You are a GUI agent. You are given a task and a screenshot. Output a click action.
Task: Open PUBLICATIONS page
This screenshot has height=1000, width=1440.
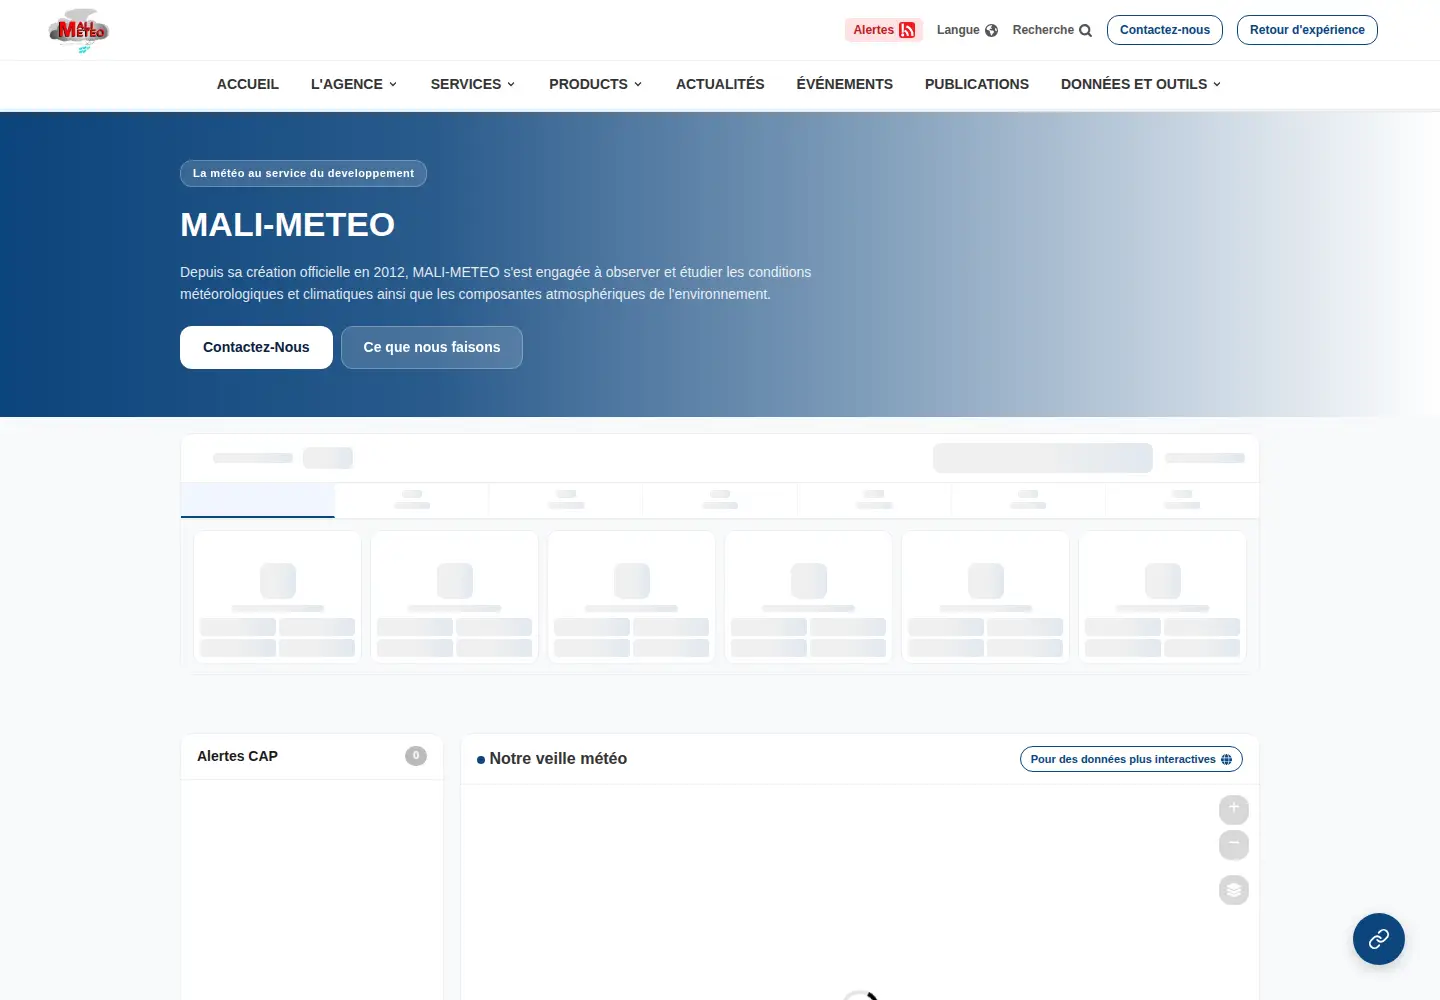coord(977,84)
